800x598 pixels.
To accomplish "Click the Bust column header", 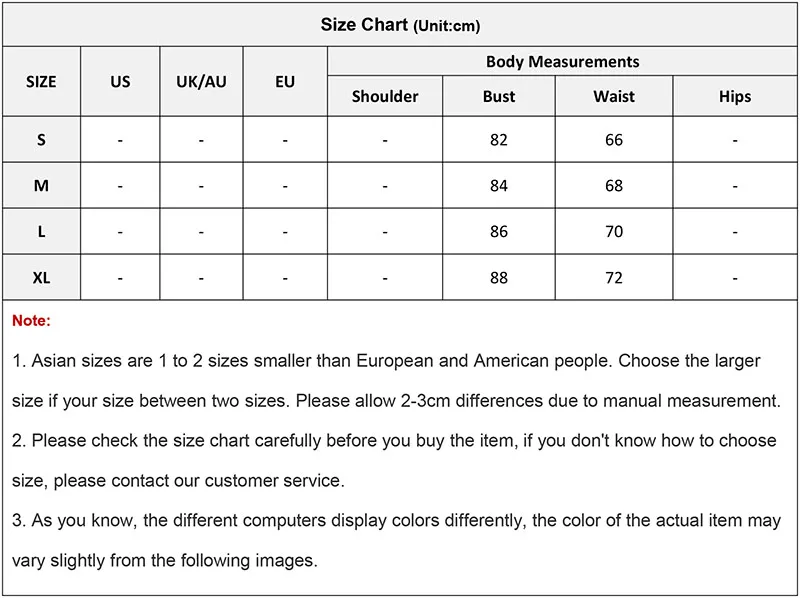I will (499, 97).
